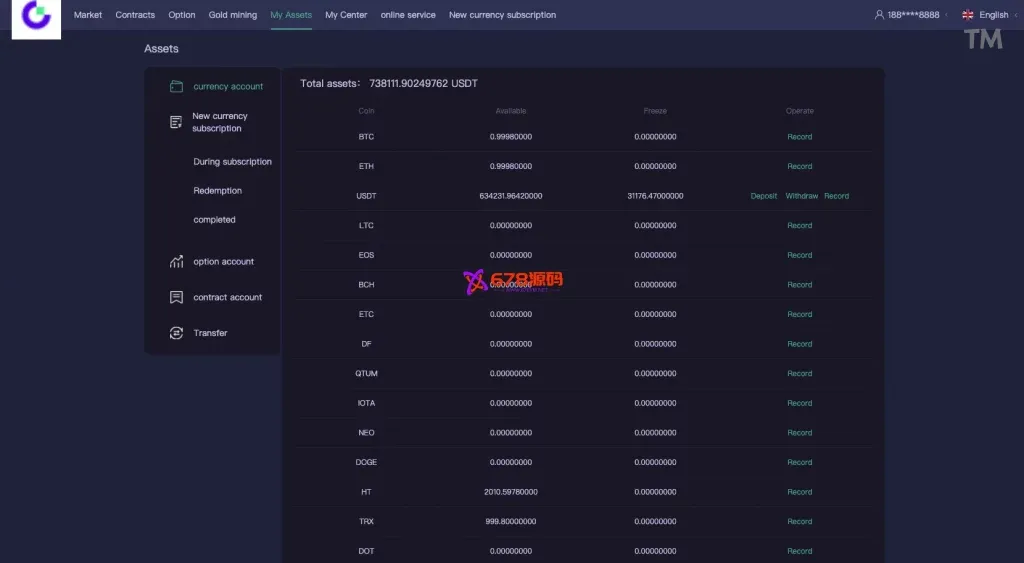
Task: Click the currency account wallet icon
Action: pyautogui.click(x=176, y=87)
